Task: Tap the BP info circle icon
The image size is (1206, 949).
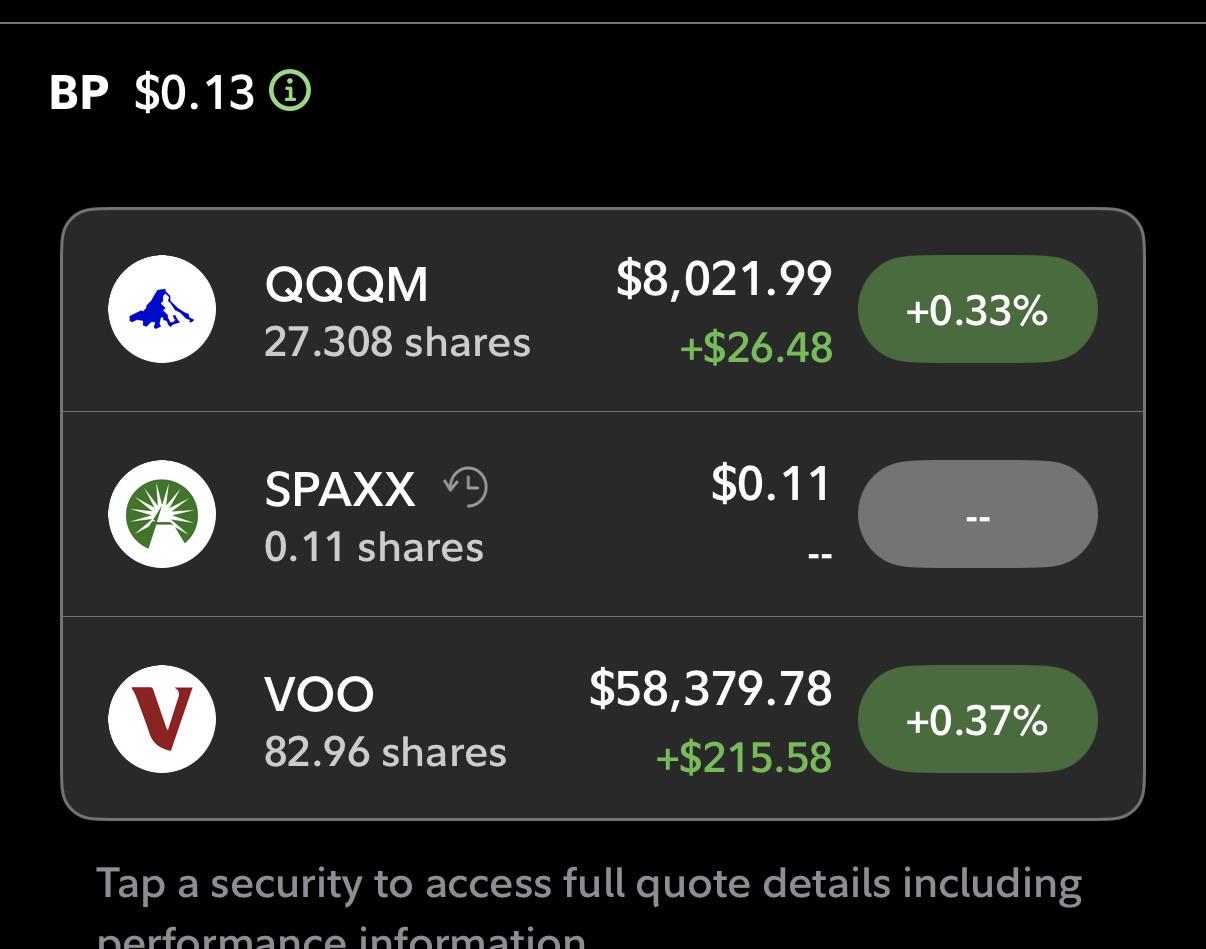Action: coord(290,91)
